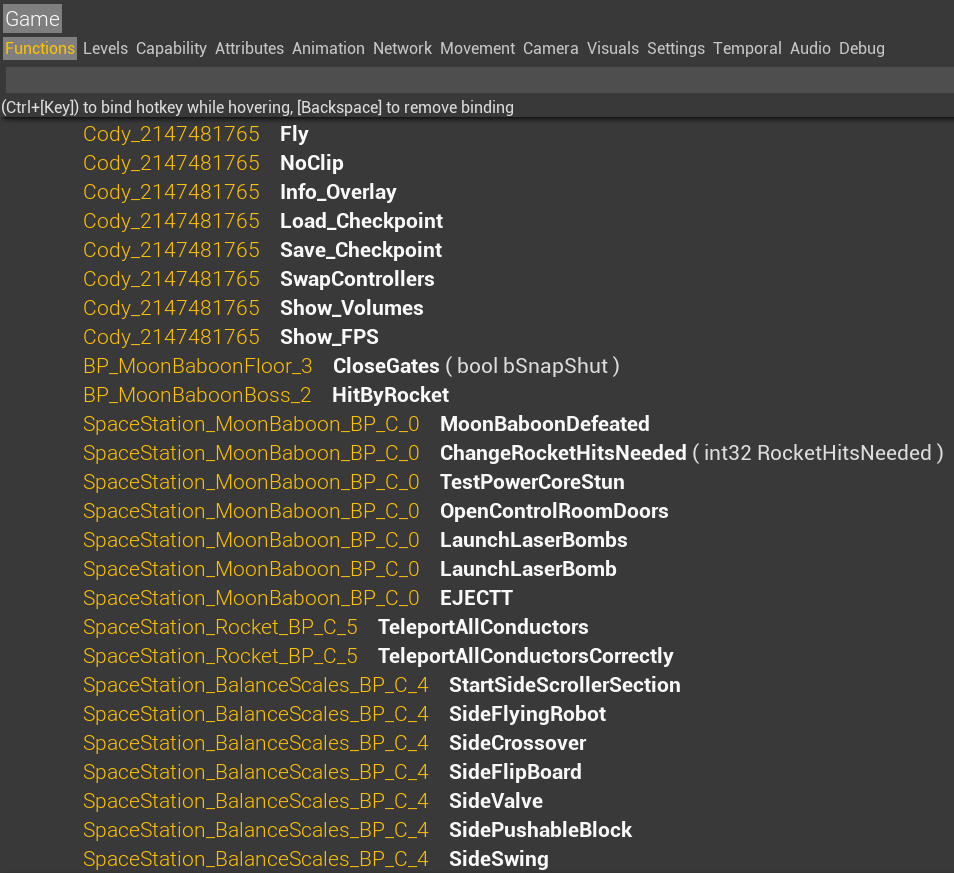Run the SideFlyingRobot function
The height and width of the screenshot is (873, 954).
[x=527, y=714]
